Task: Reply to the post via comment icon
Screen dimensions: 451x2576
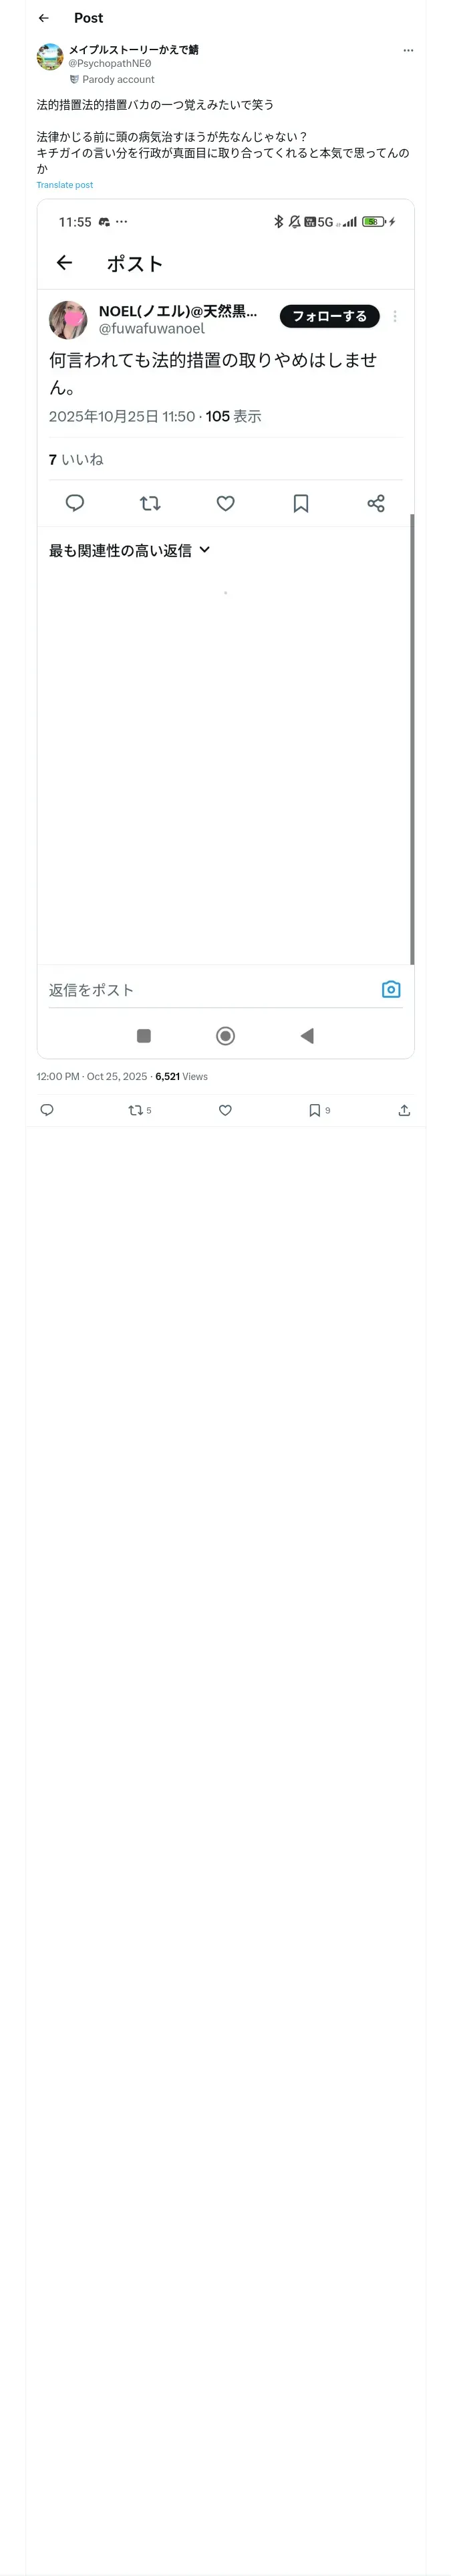Action: [47, 1110]
